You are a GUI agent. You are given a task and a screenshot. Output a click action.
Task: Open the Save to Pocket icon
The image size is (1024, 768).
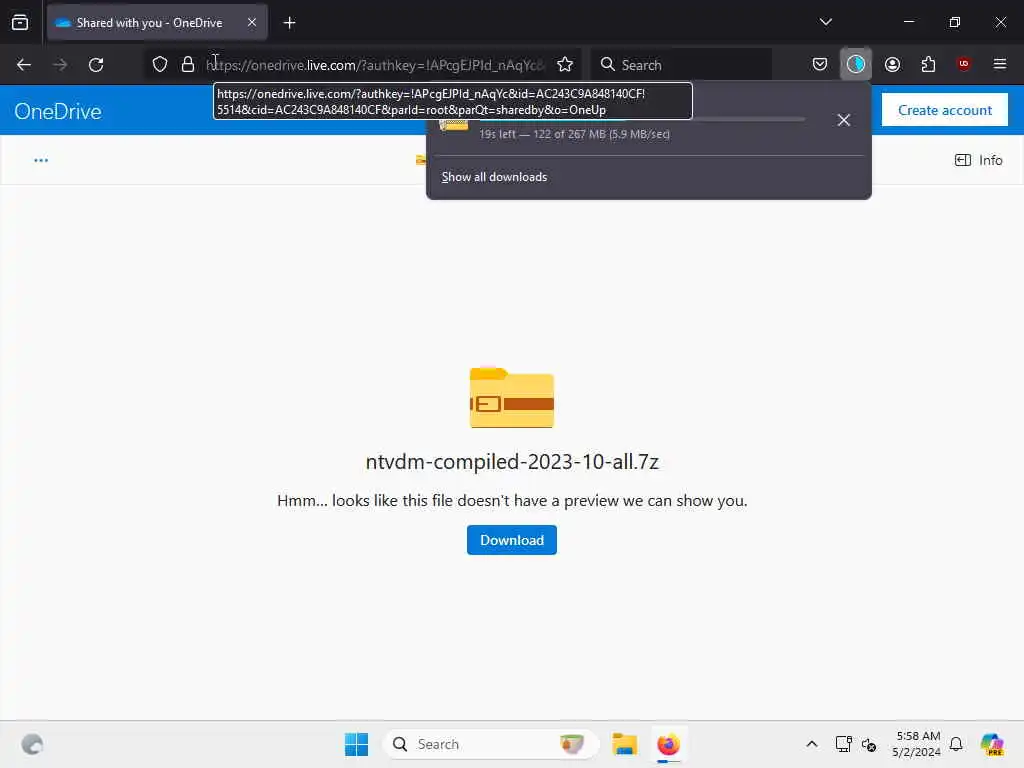820,64
